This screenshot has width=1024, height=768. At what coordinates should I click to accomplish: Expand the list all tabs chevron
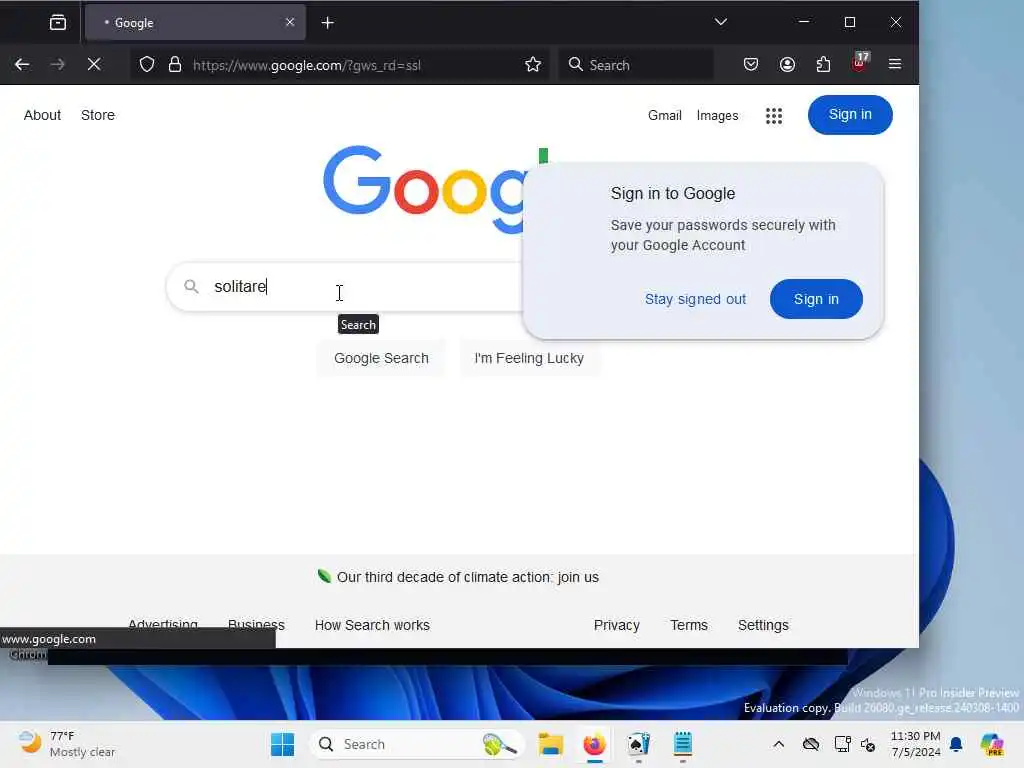720,22
